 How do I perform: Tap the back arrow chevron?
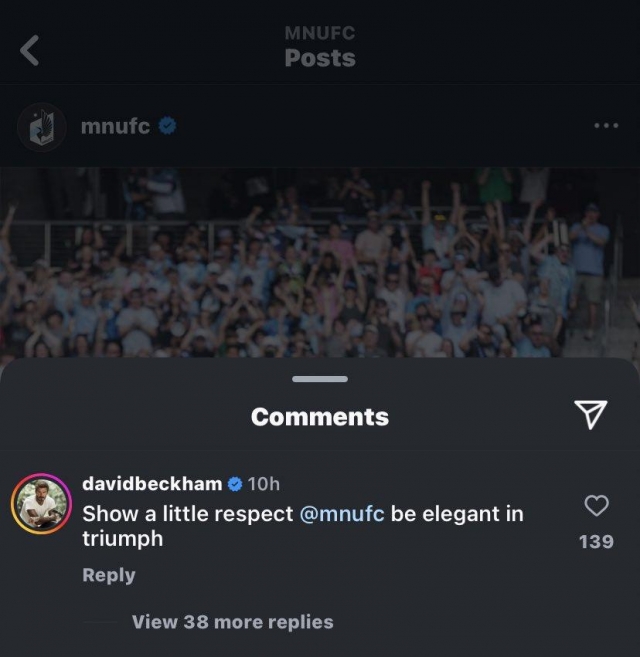[29, 50]
